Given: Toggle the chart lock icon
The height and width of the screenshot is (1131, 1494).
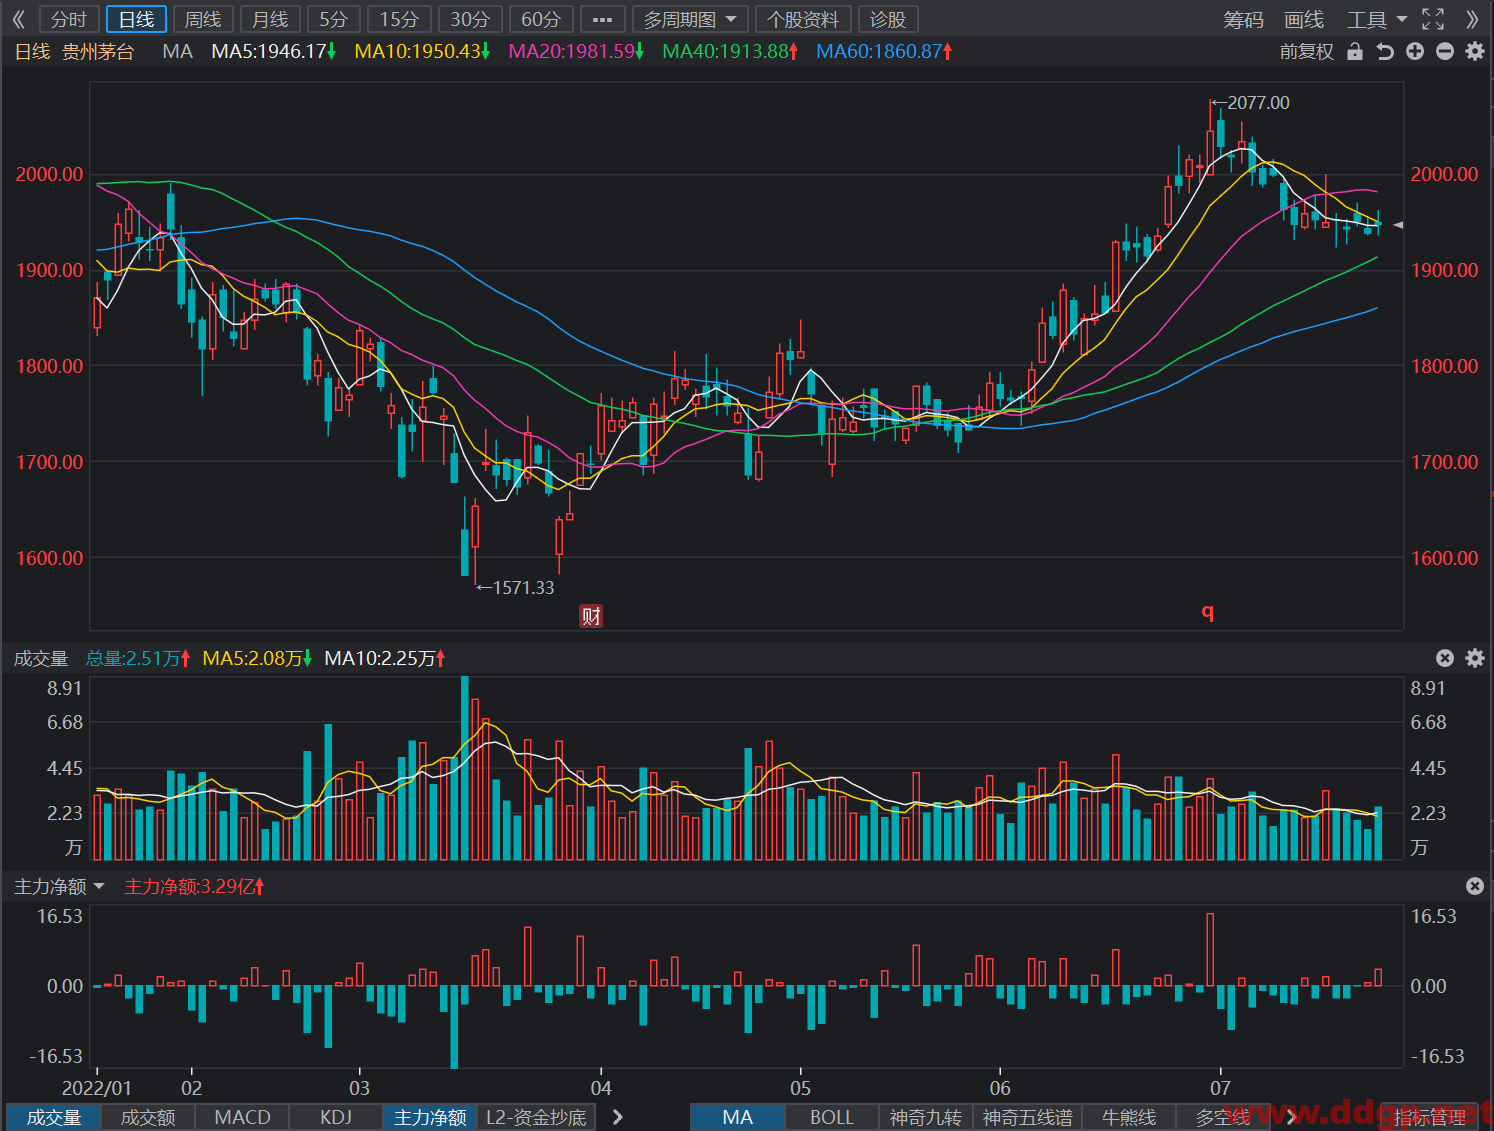Looking at the screenshot, I should tap(1355, 51).
